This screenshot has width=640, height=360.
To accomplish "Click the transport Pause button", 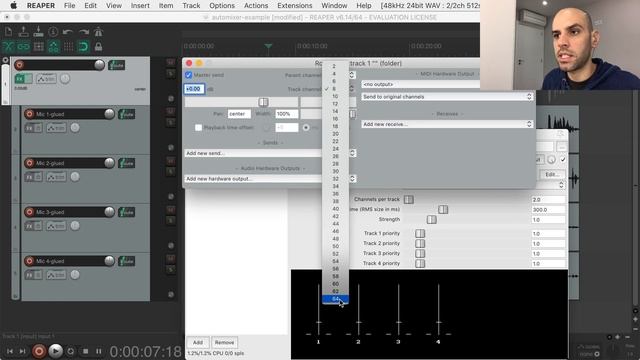I will 99,351.
